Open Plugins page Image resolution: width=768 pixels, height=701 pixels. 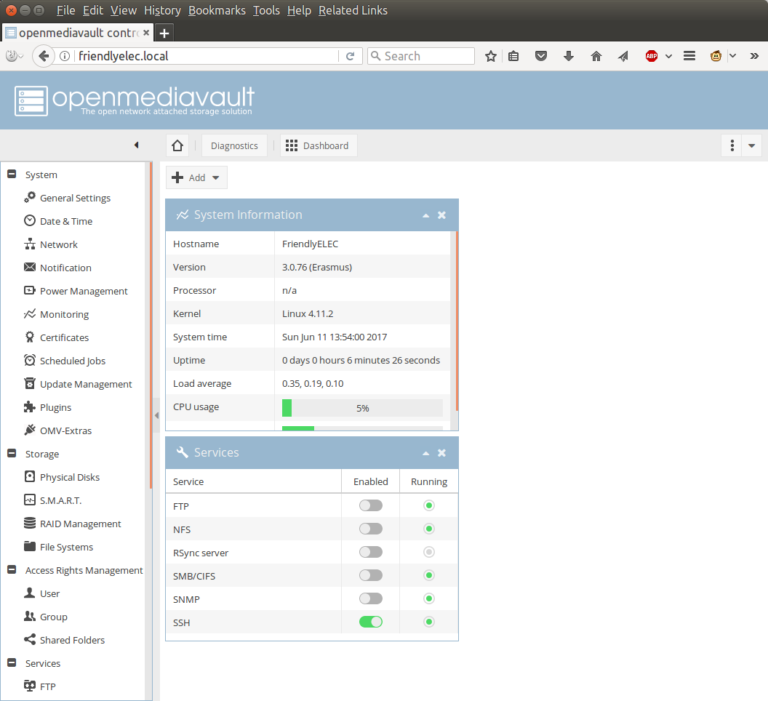pos(55,408)
